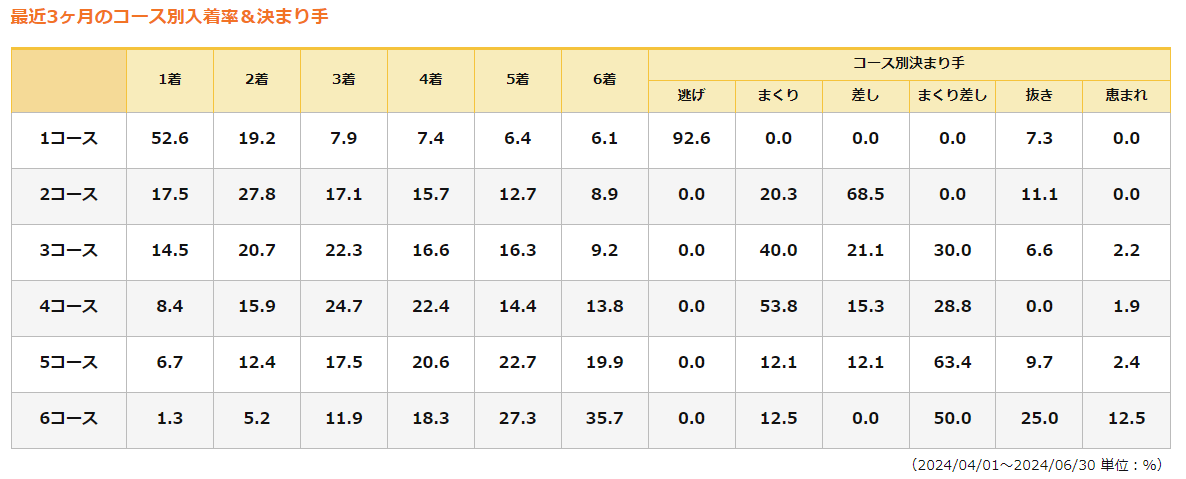Click the まくり差し column header

952,96
